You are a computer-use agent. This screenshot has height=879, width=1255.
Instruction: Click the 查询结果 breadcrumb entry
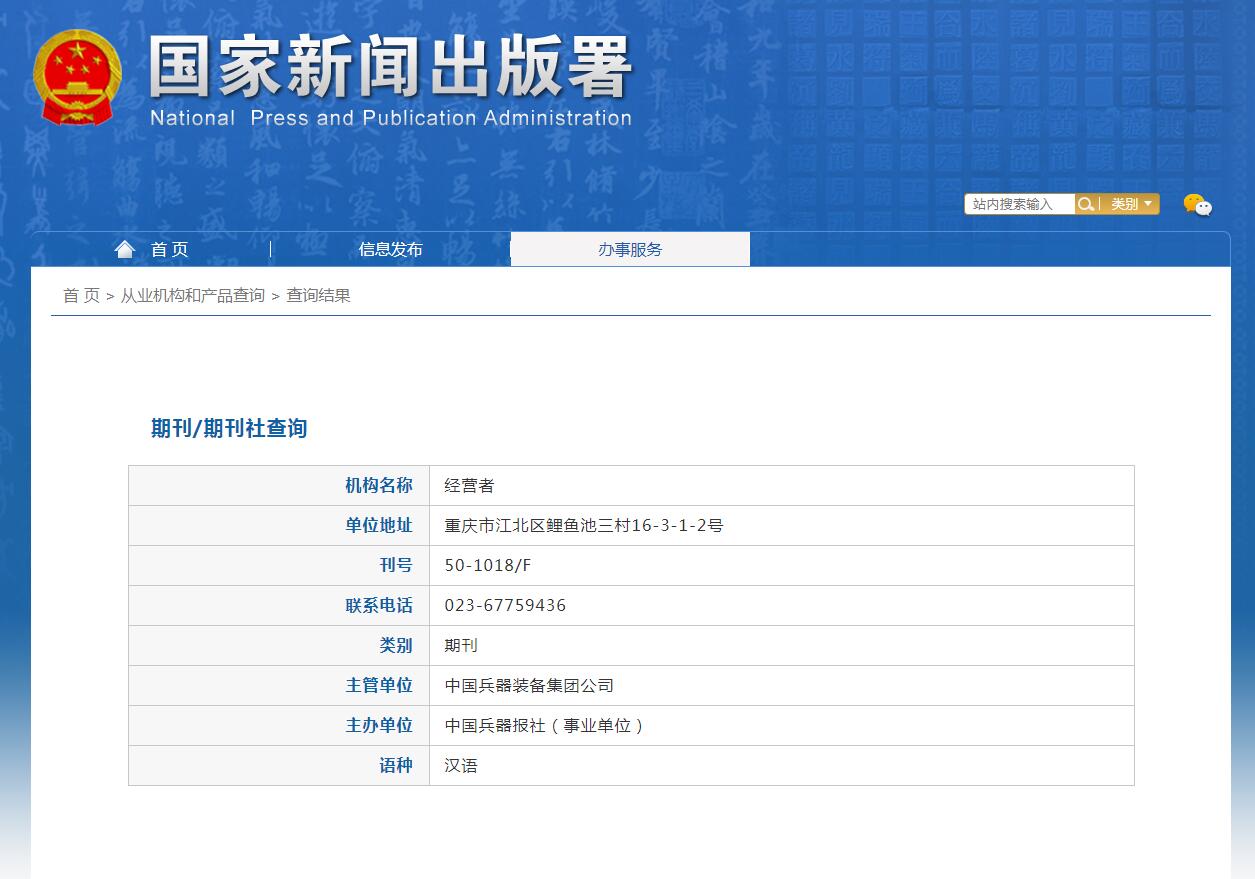click(x=319, y=295)
